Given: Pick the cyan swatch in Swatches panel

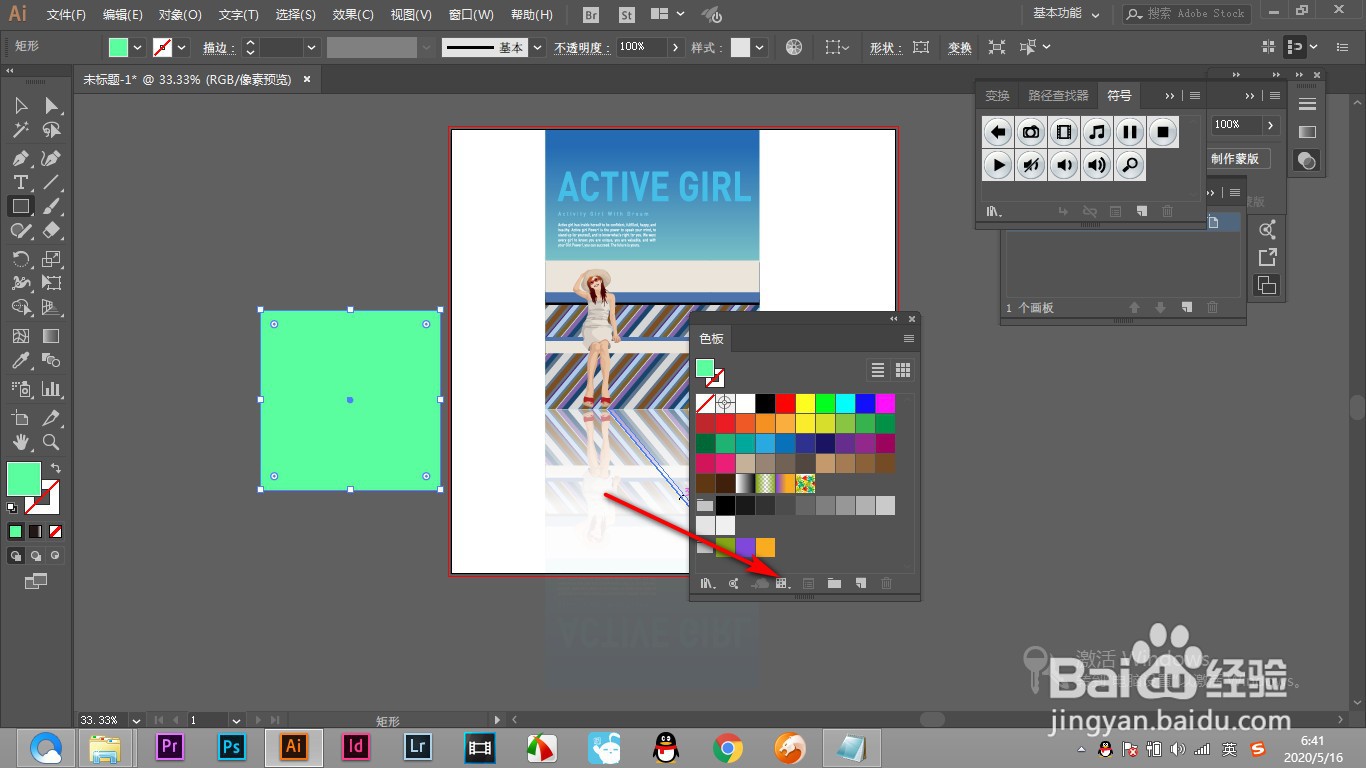Looking at the screenshot, I should coord(846,404).
